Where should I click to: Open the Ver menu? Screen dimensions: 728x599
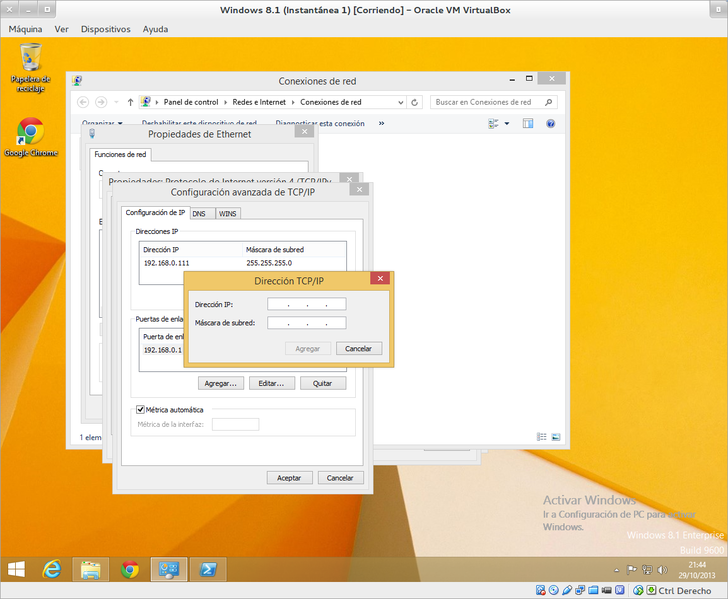[x=61, y=29]
